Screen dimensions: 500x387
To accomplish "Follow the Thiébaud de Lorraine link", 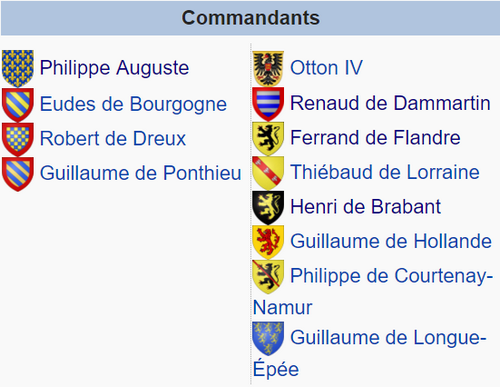I will 385,172.
